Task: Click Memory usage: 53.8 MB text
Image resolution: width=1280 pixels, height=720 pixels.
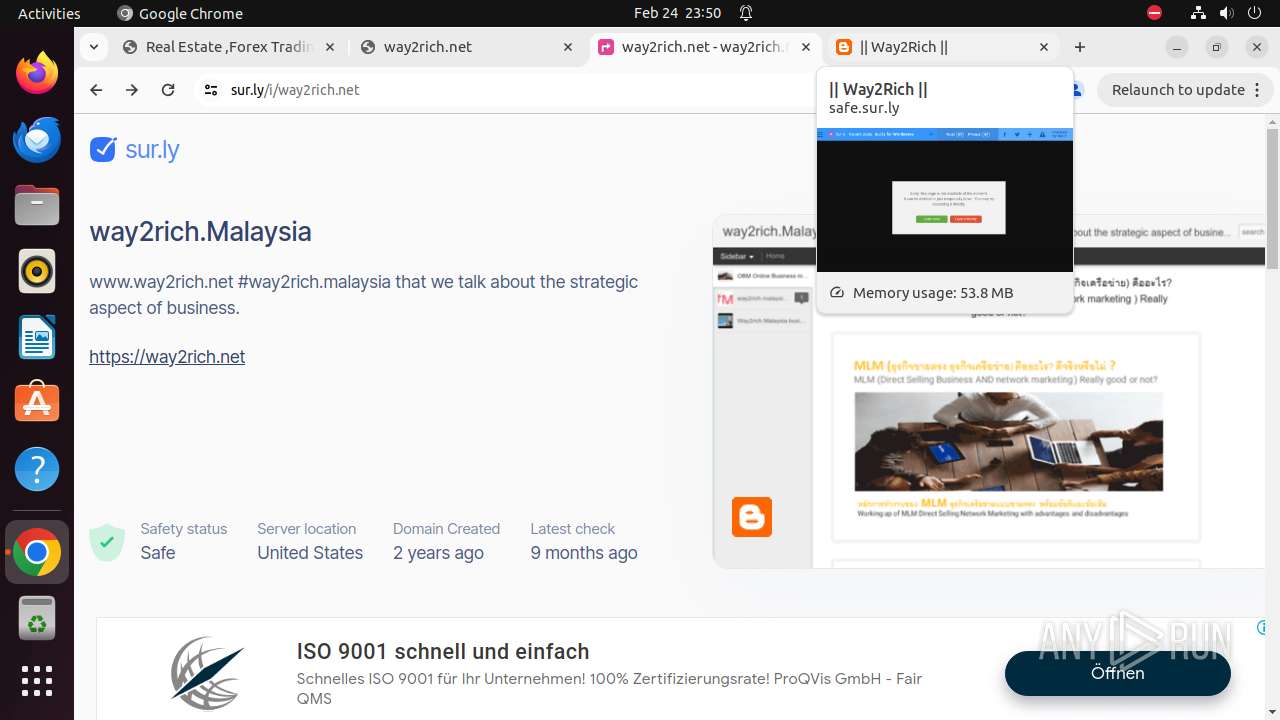Action: [933, 293]
